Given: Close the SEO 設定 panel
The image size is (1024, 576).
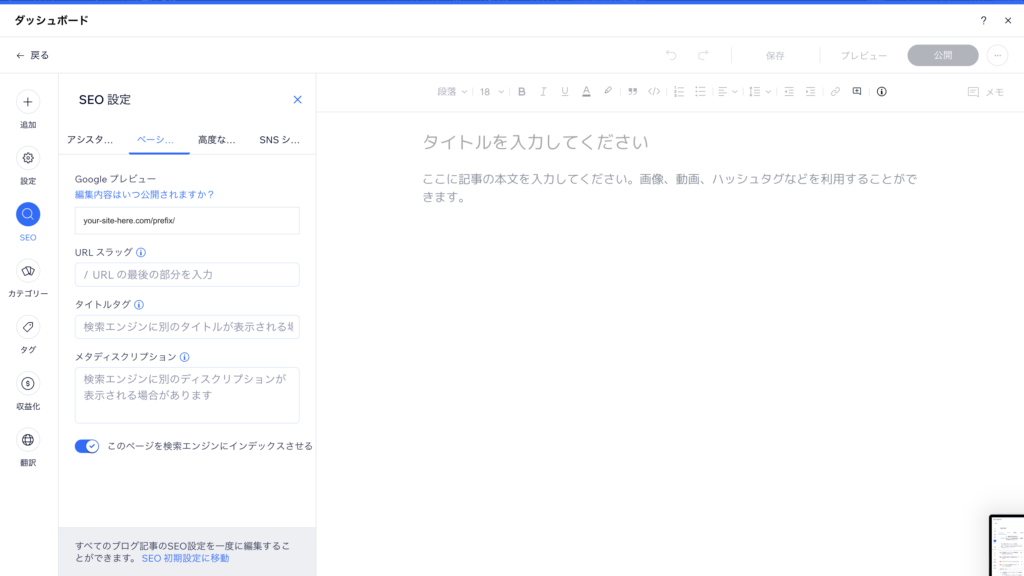Looking at the screenshot, I should [297, 100].
